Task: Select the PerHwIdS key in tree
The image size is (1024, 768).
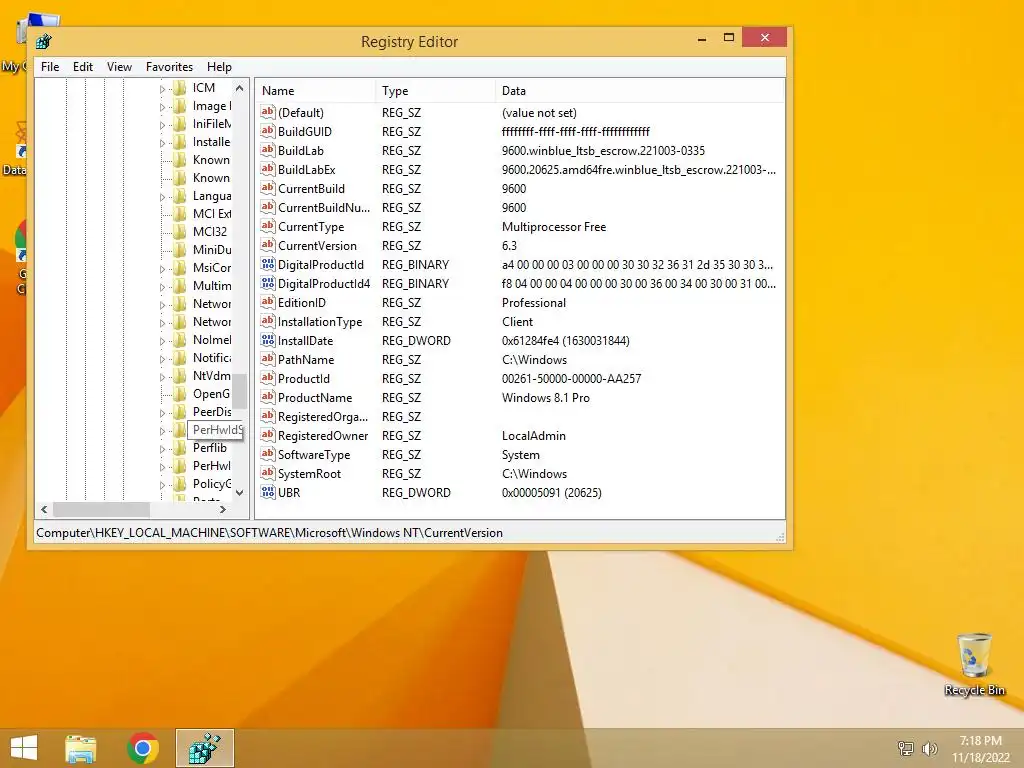Action: pyautogui.click(x=216, y=430)
